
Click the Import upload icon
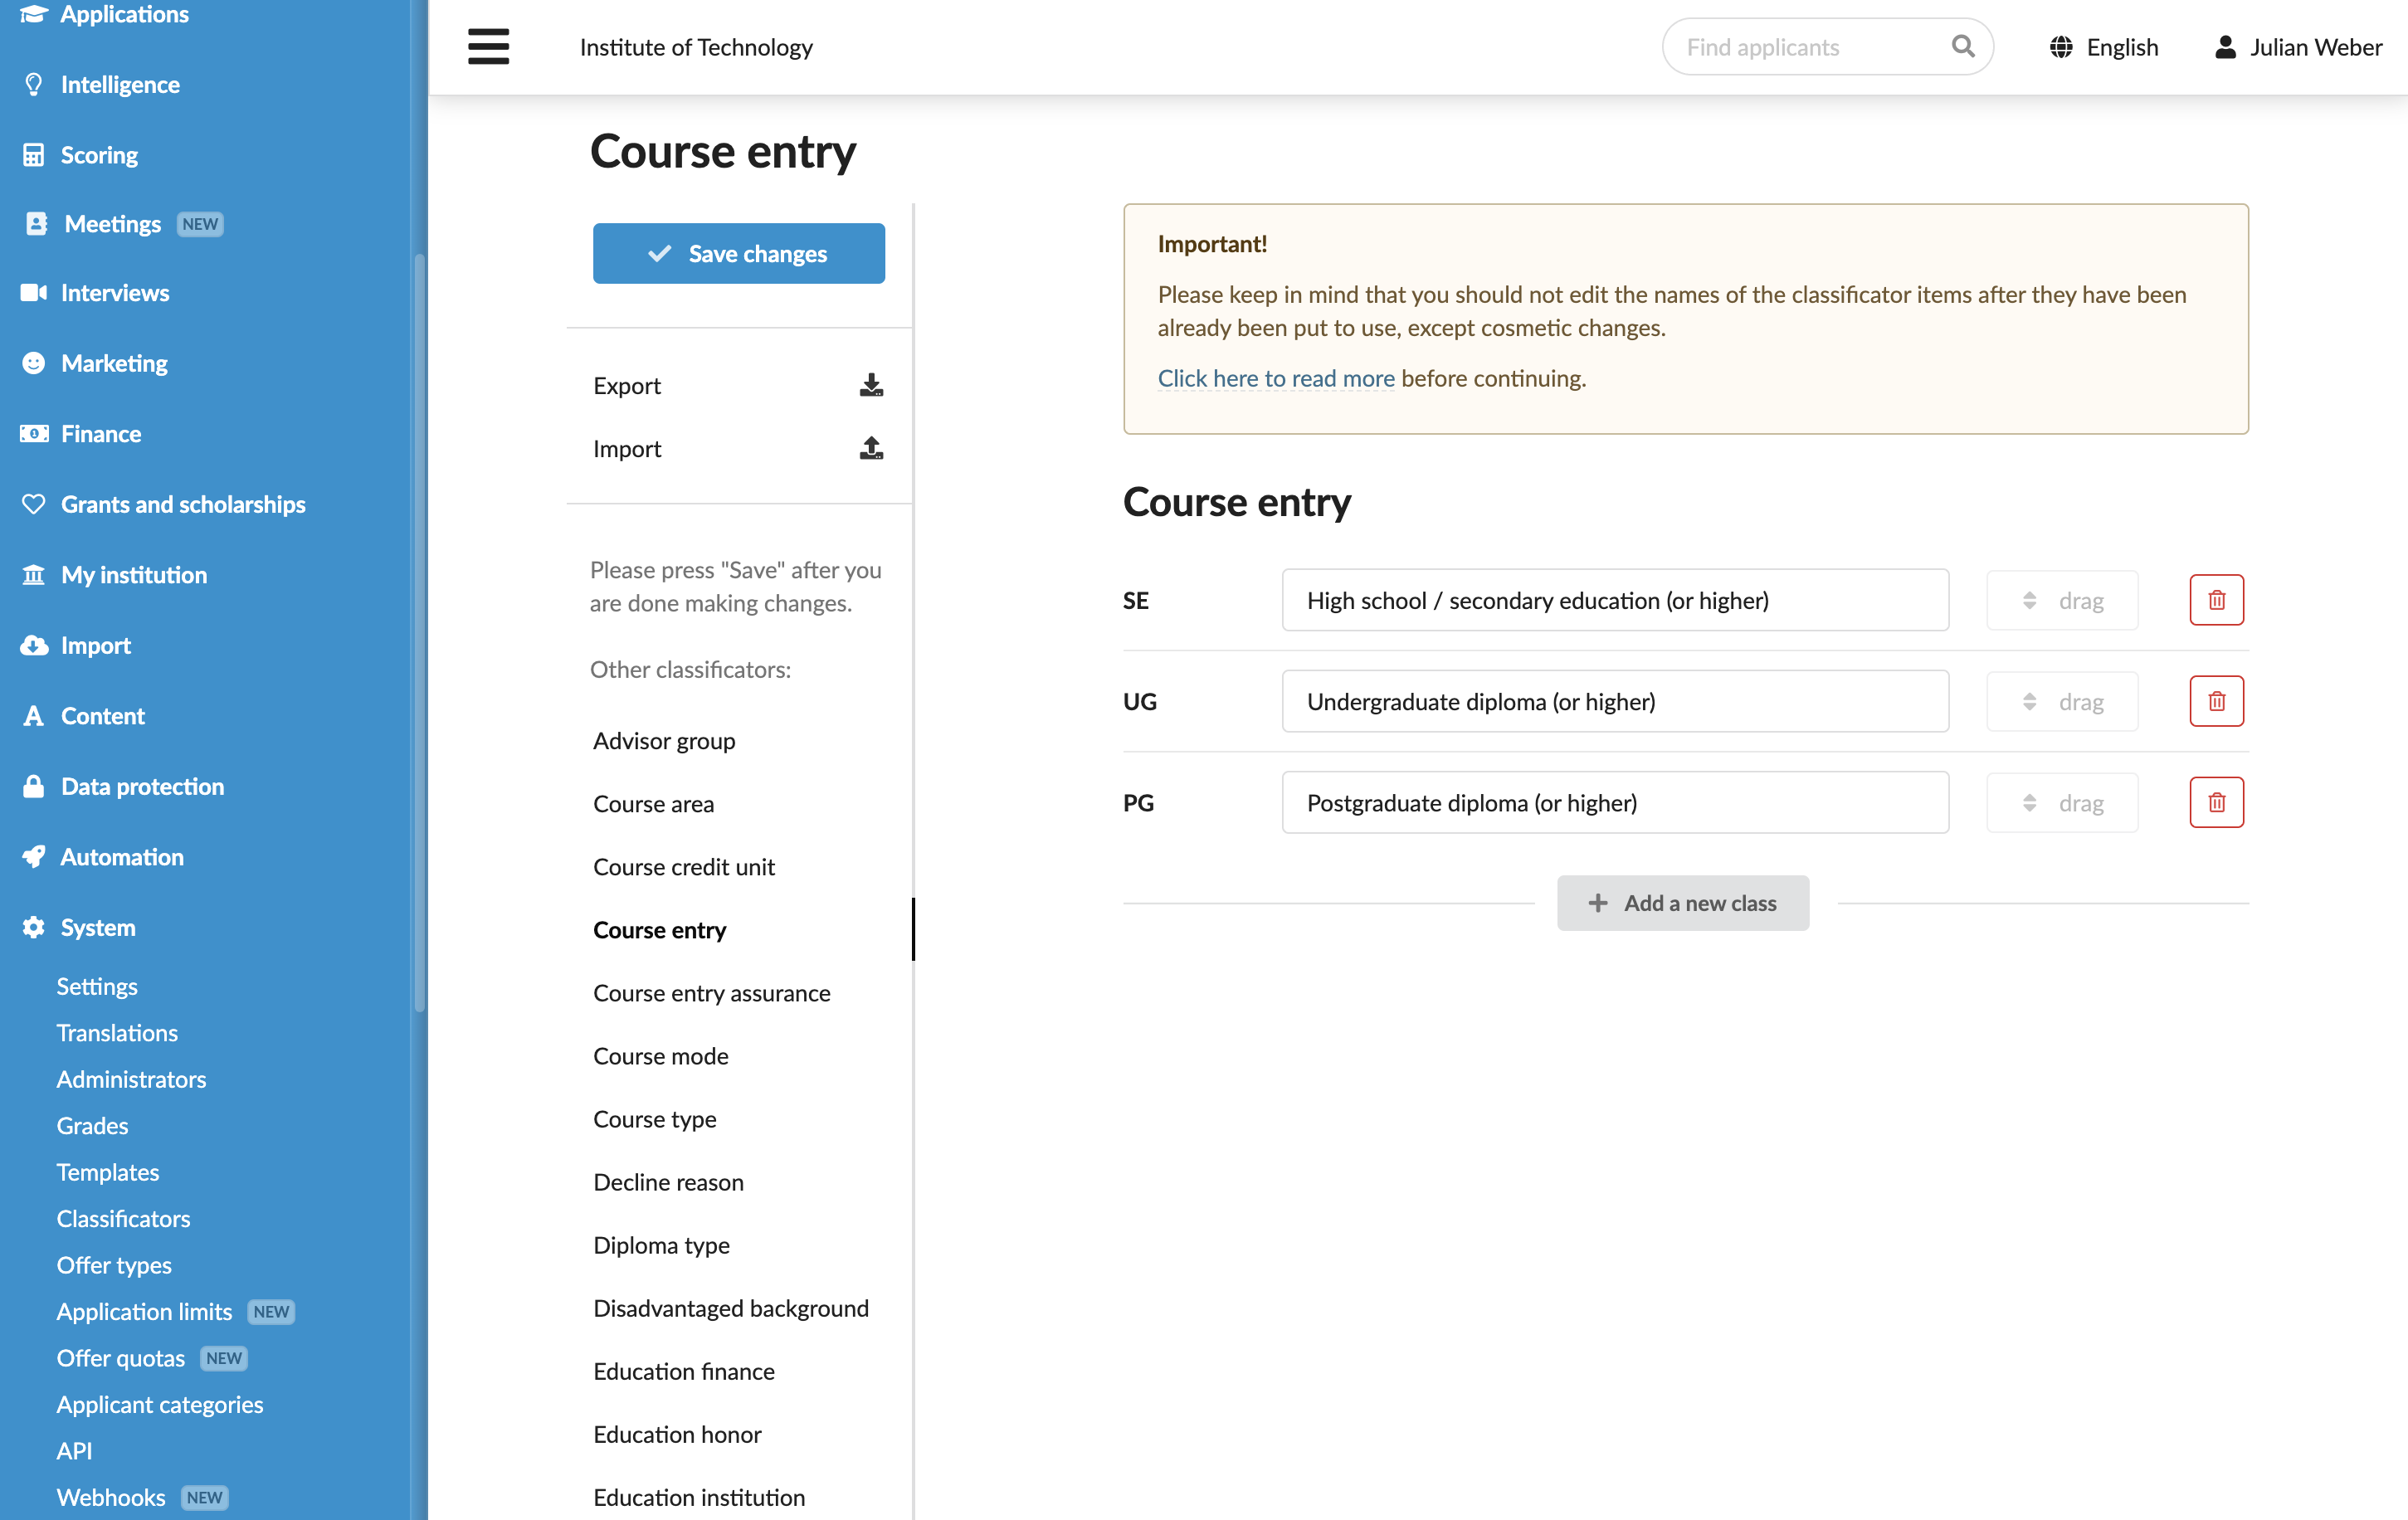pyautogui.click(x=871, y=448)
